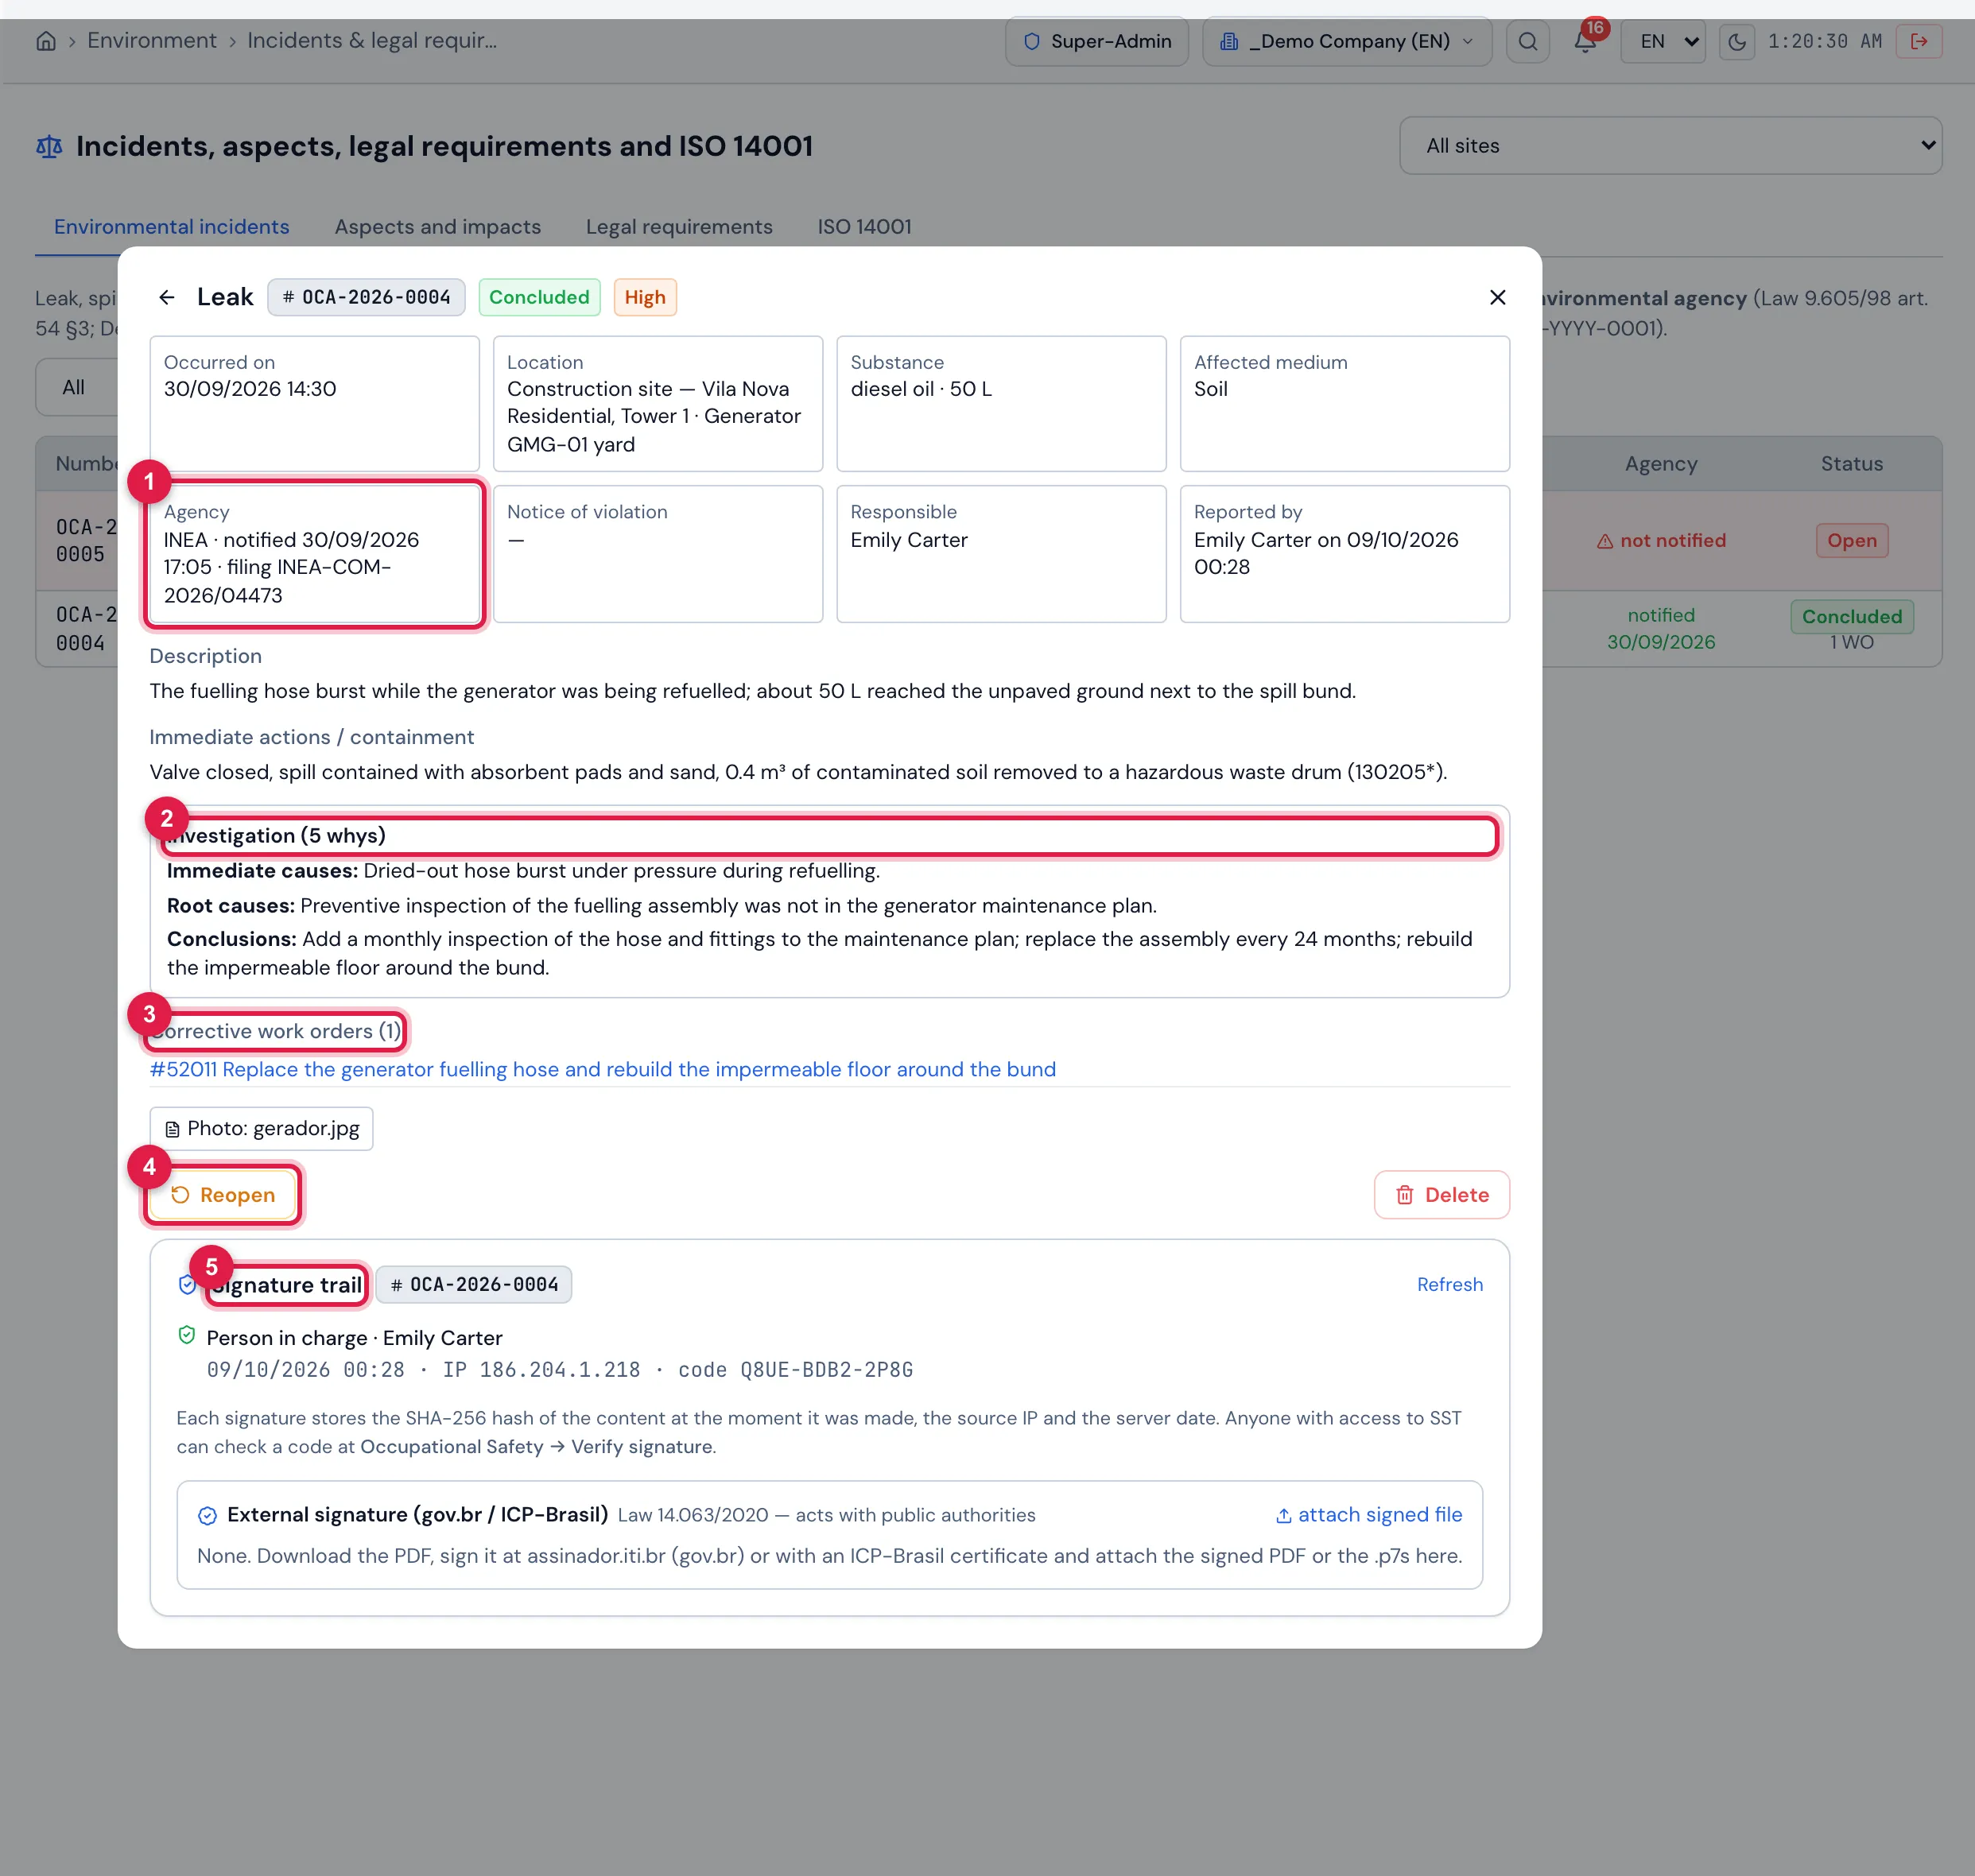Refresh the signature trail
The width and height of the screenshot is (1975, 1876).
coord(1450,1285)
